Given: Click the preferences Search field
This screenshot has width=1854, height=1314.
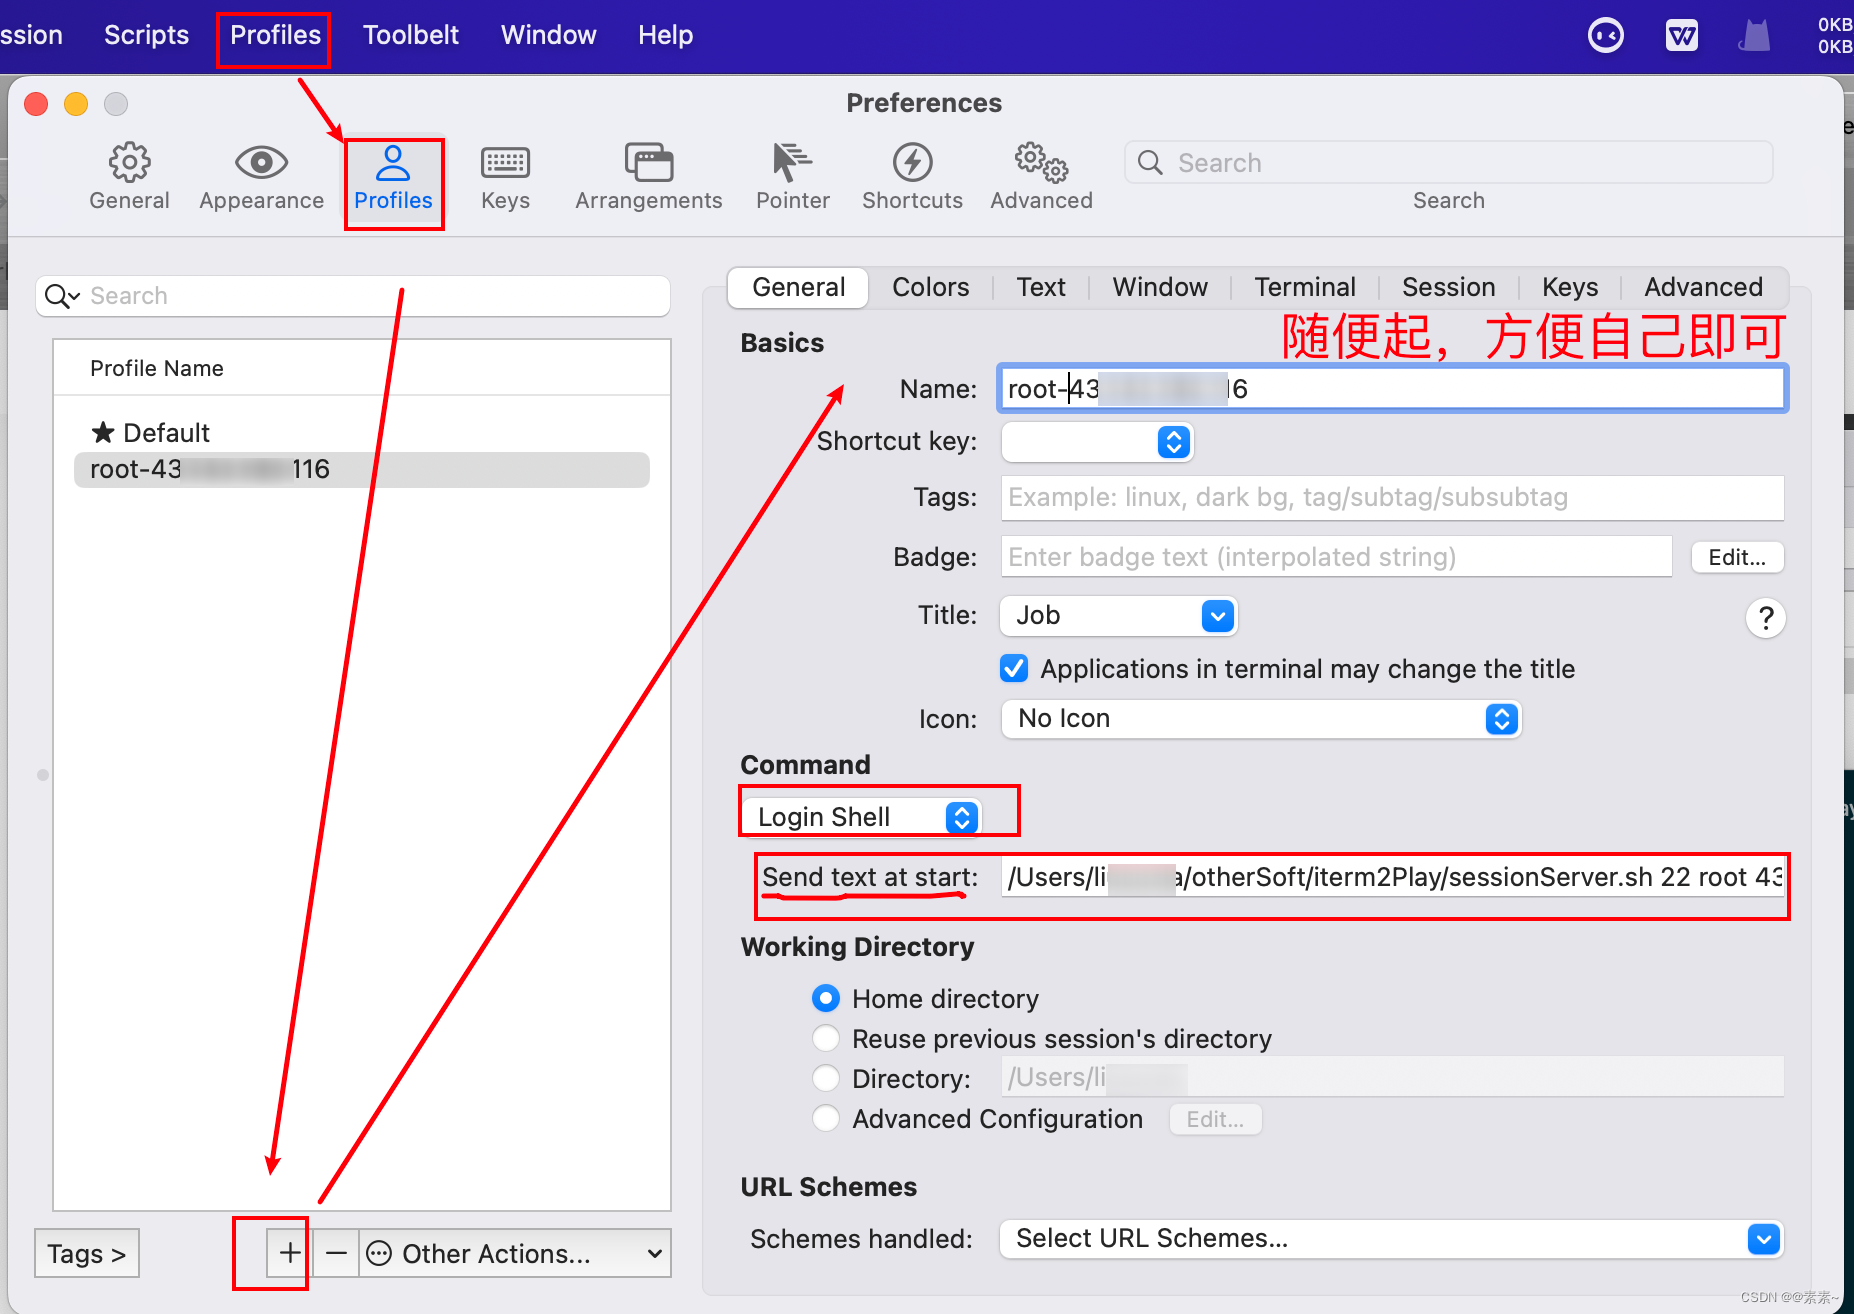Looking at the screenshot, I should click(x=1448, y=163).
